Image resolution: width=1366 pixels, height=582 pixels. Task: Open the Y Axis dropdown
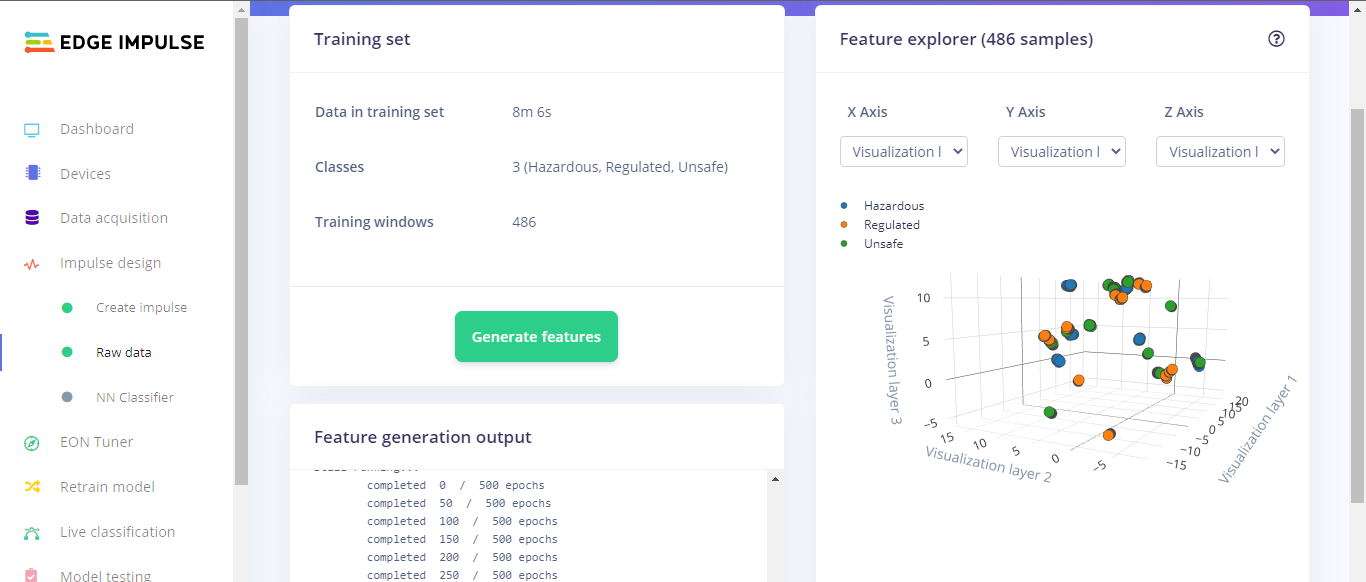point(1061,152)
